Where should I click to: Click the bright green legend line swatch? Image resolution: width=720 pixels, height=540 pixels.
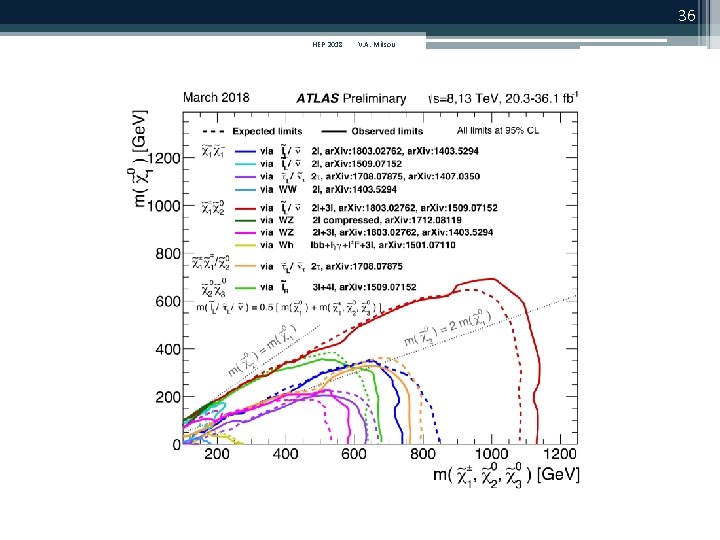tap(245, 287)
